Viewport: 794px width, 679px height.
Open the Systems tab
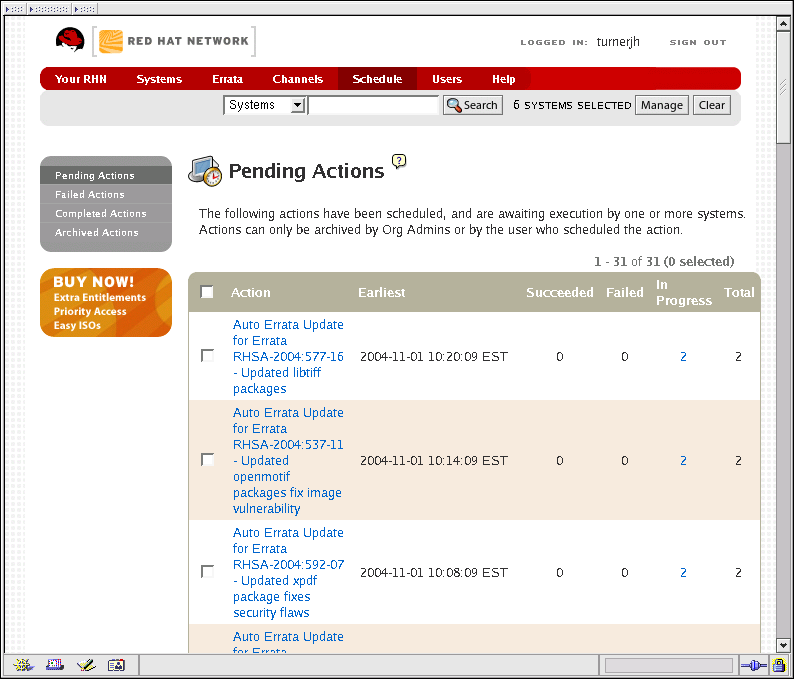click(159, 79)
